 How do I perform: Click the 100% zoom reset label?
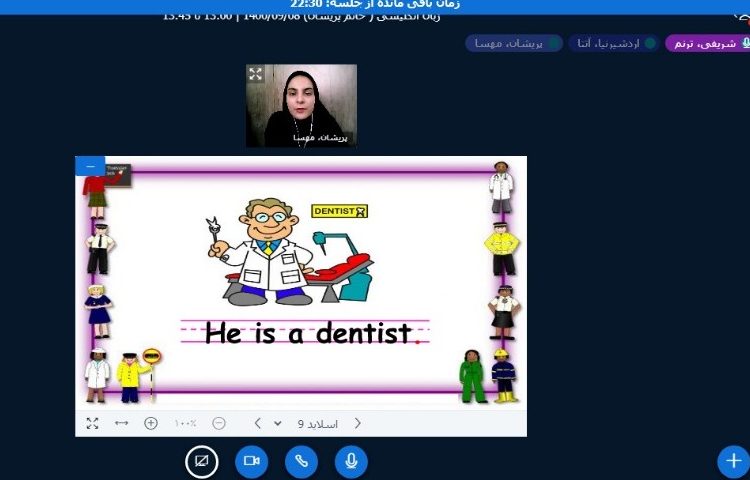click(x=185, y=423)
